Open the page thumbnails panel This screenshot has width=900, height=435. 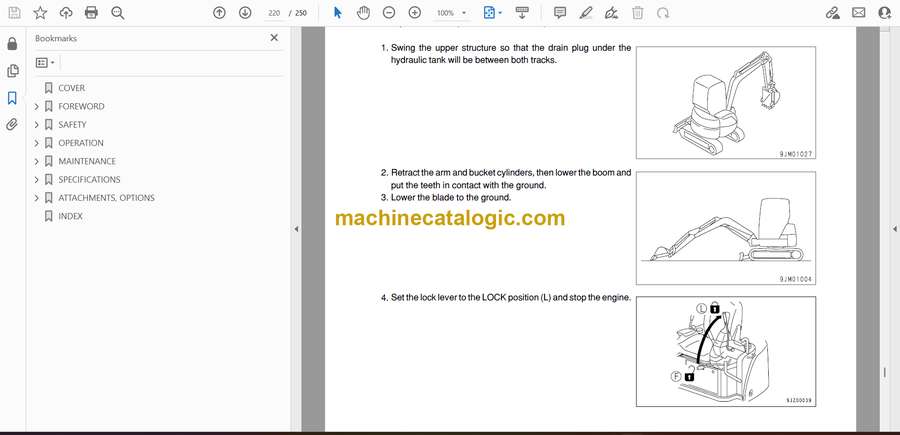point(12,71)
